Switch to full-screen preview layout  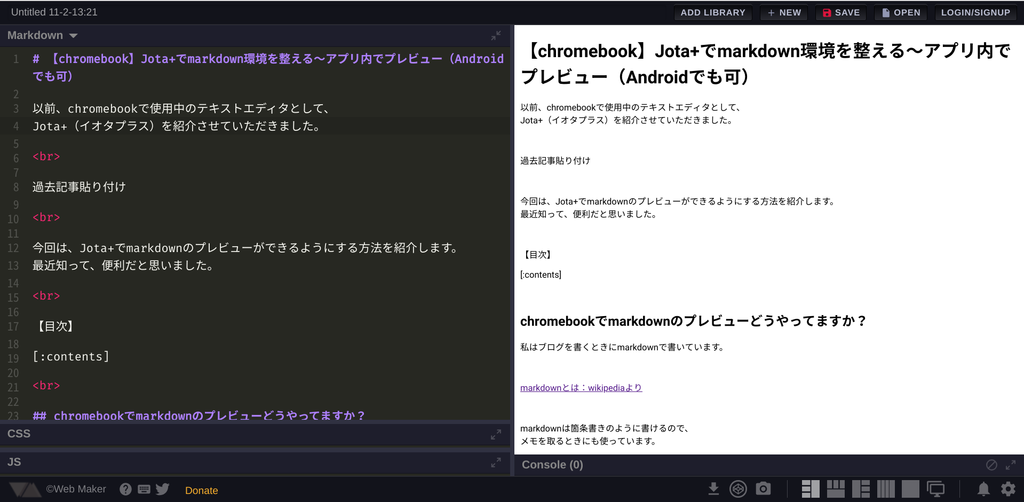(x=910, y=488)
